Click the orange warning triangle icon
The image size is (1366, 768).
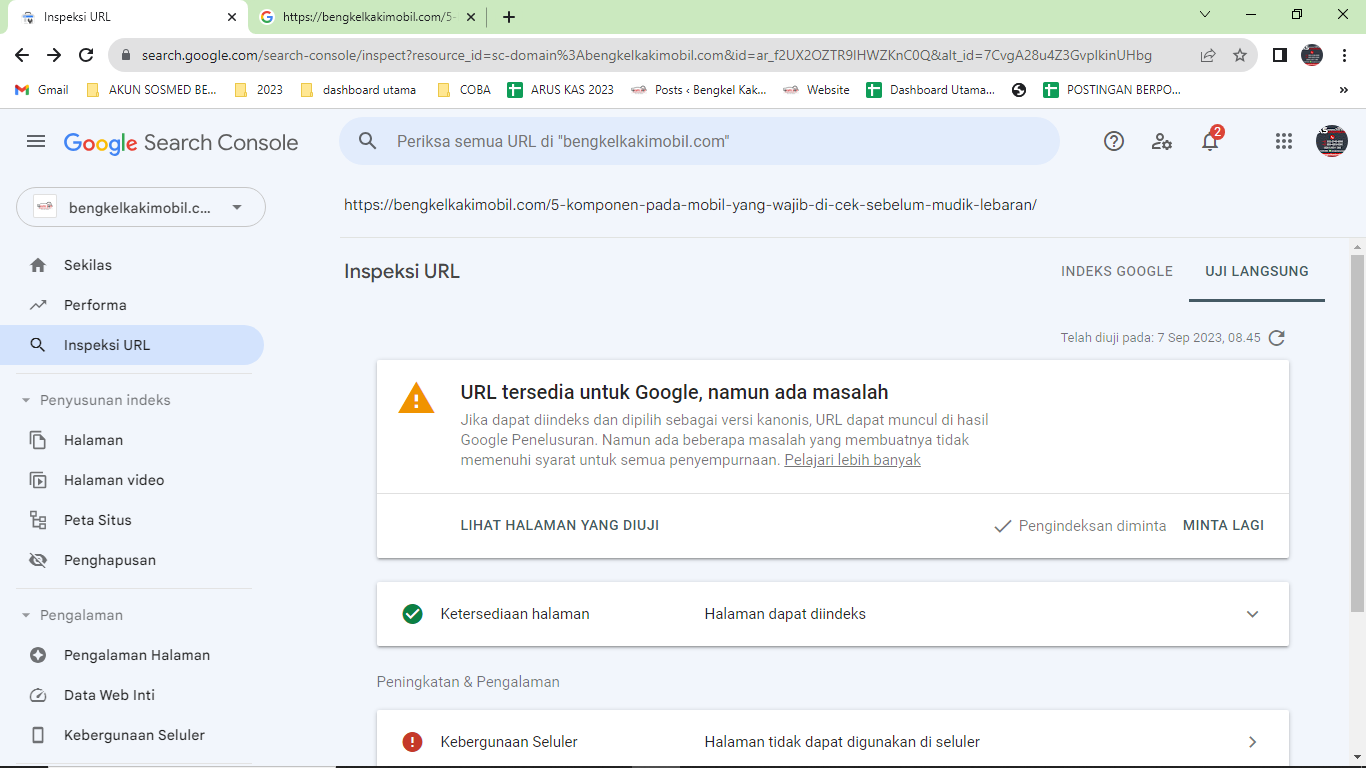click(416, 399)
